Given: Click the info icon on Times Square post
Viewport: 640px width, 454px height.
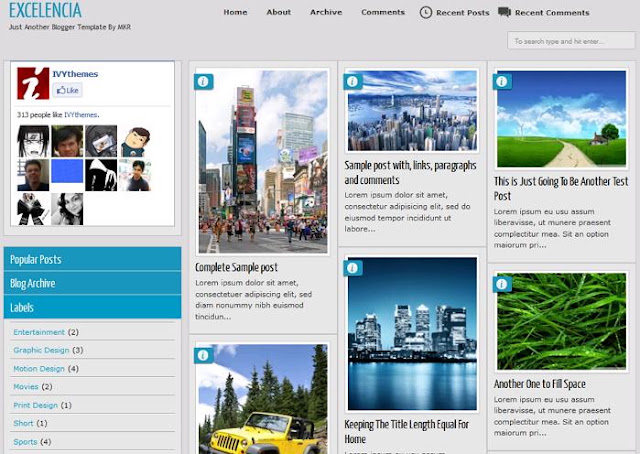Looking at the screenshot, I should (203, 82).
